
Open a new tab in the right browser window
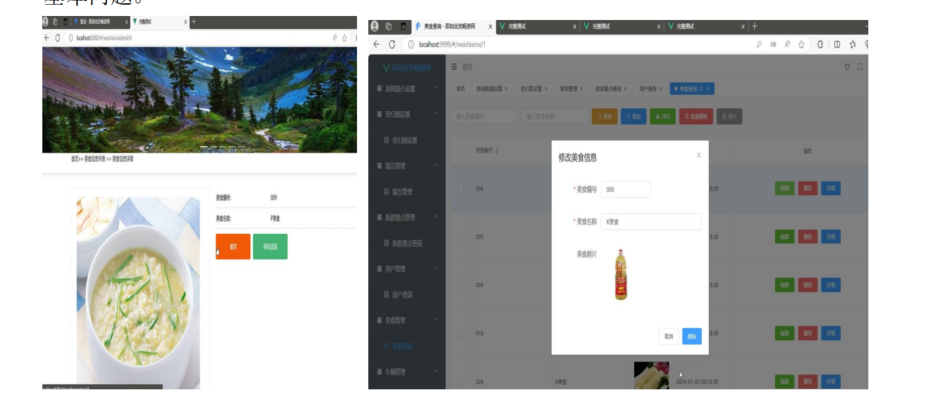pos(755,26)
